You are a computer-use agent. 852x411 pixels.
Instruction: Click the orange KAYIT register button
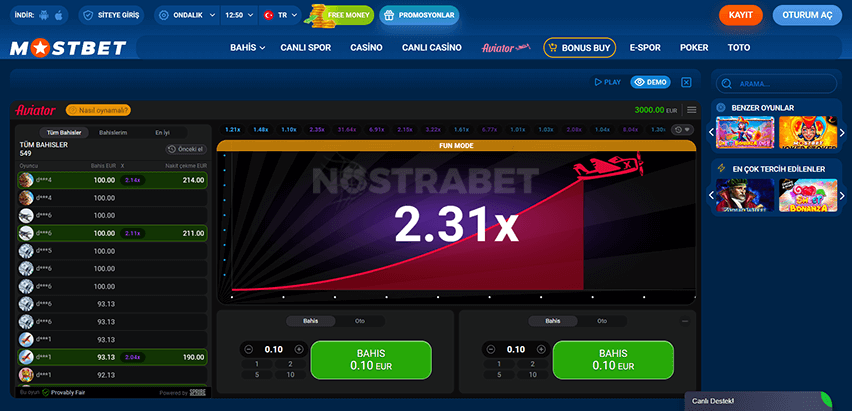pos(741,15)
